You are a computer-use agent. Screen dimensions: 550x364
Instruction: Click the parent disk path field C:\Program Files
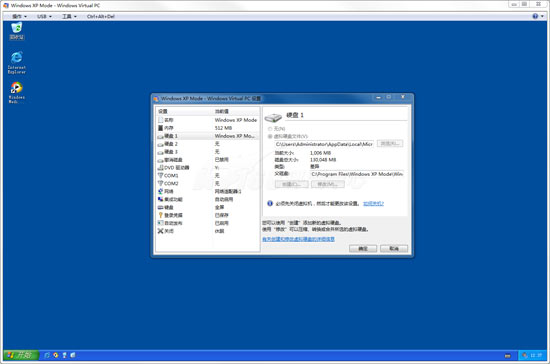tap(357, 174)
